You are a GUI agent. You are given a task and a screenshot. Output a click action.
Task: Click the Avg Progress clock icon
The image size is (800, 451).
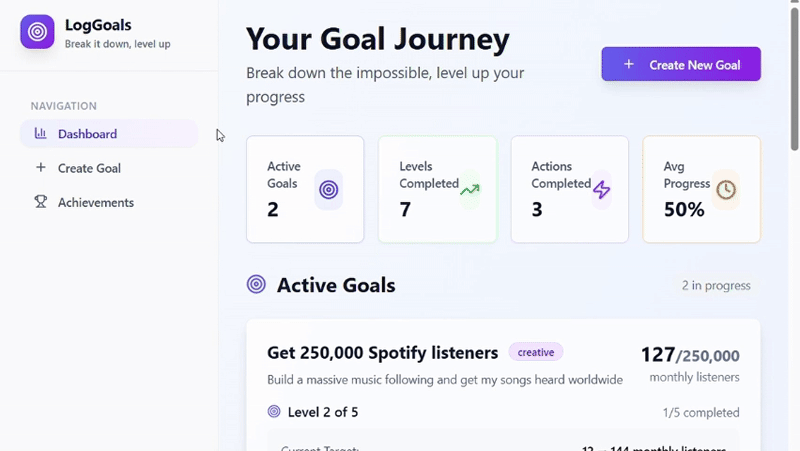[x=726, y=189]
